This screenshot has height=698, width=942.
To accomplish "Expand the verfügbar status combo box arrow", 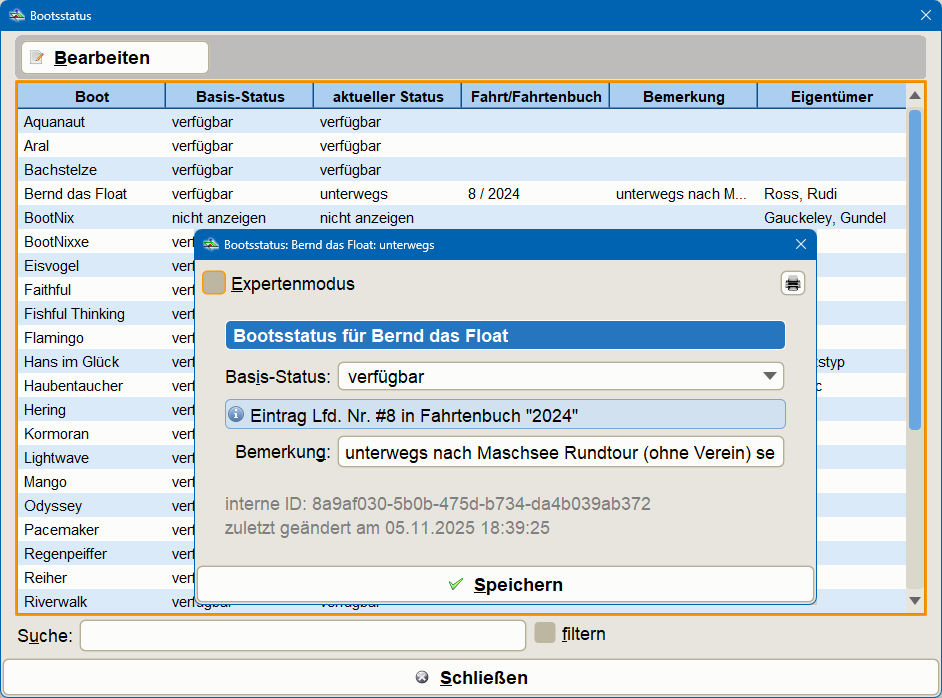I will point(768,376).
